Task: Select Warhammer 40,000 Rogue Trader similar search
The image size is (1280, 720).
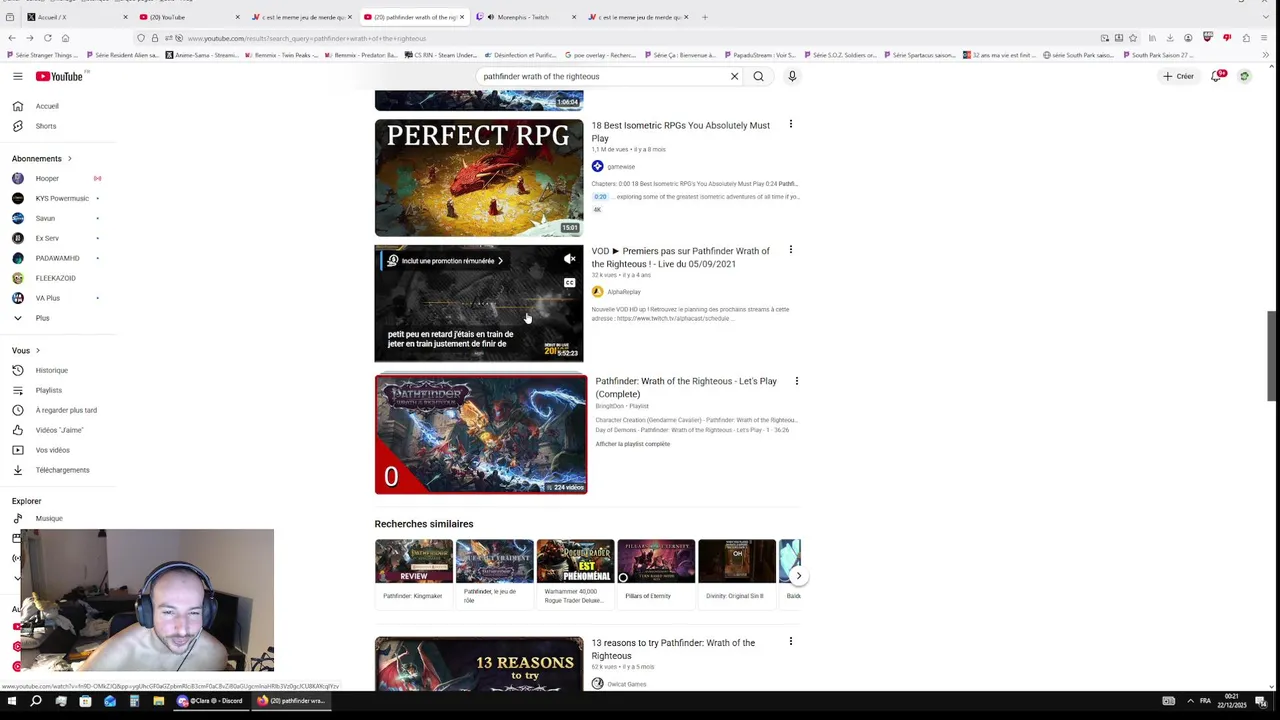Action: [x=575, y=572]
